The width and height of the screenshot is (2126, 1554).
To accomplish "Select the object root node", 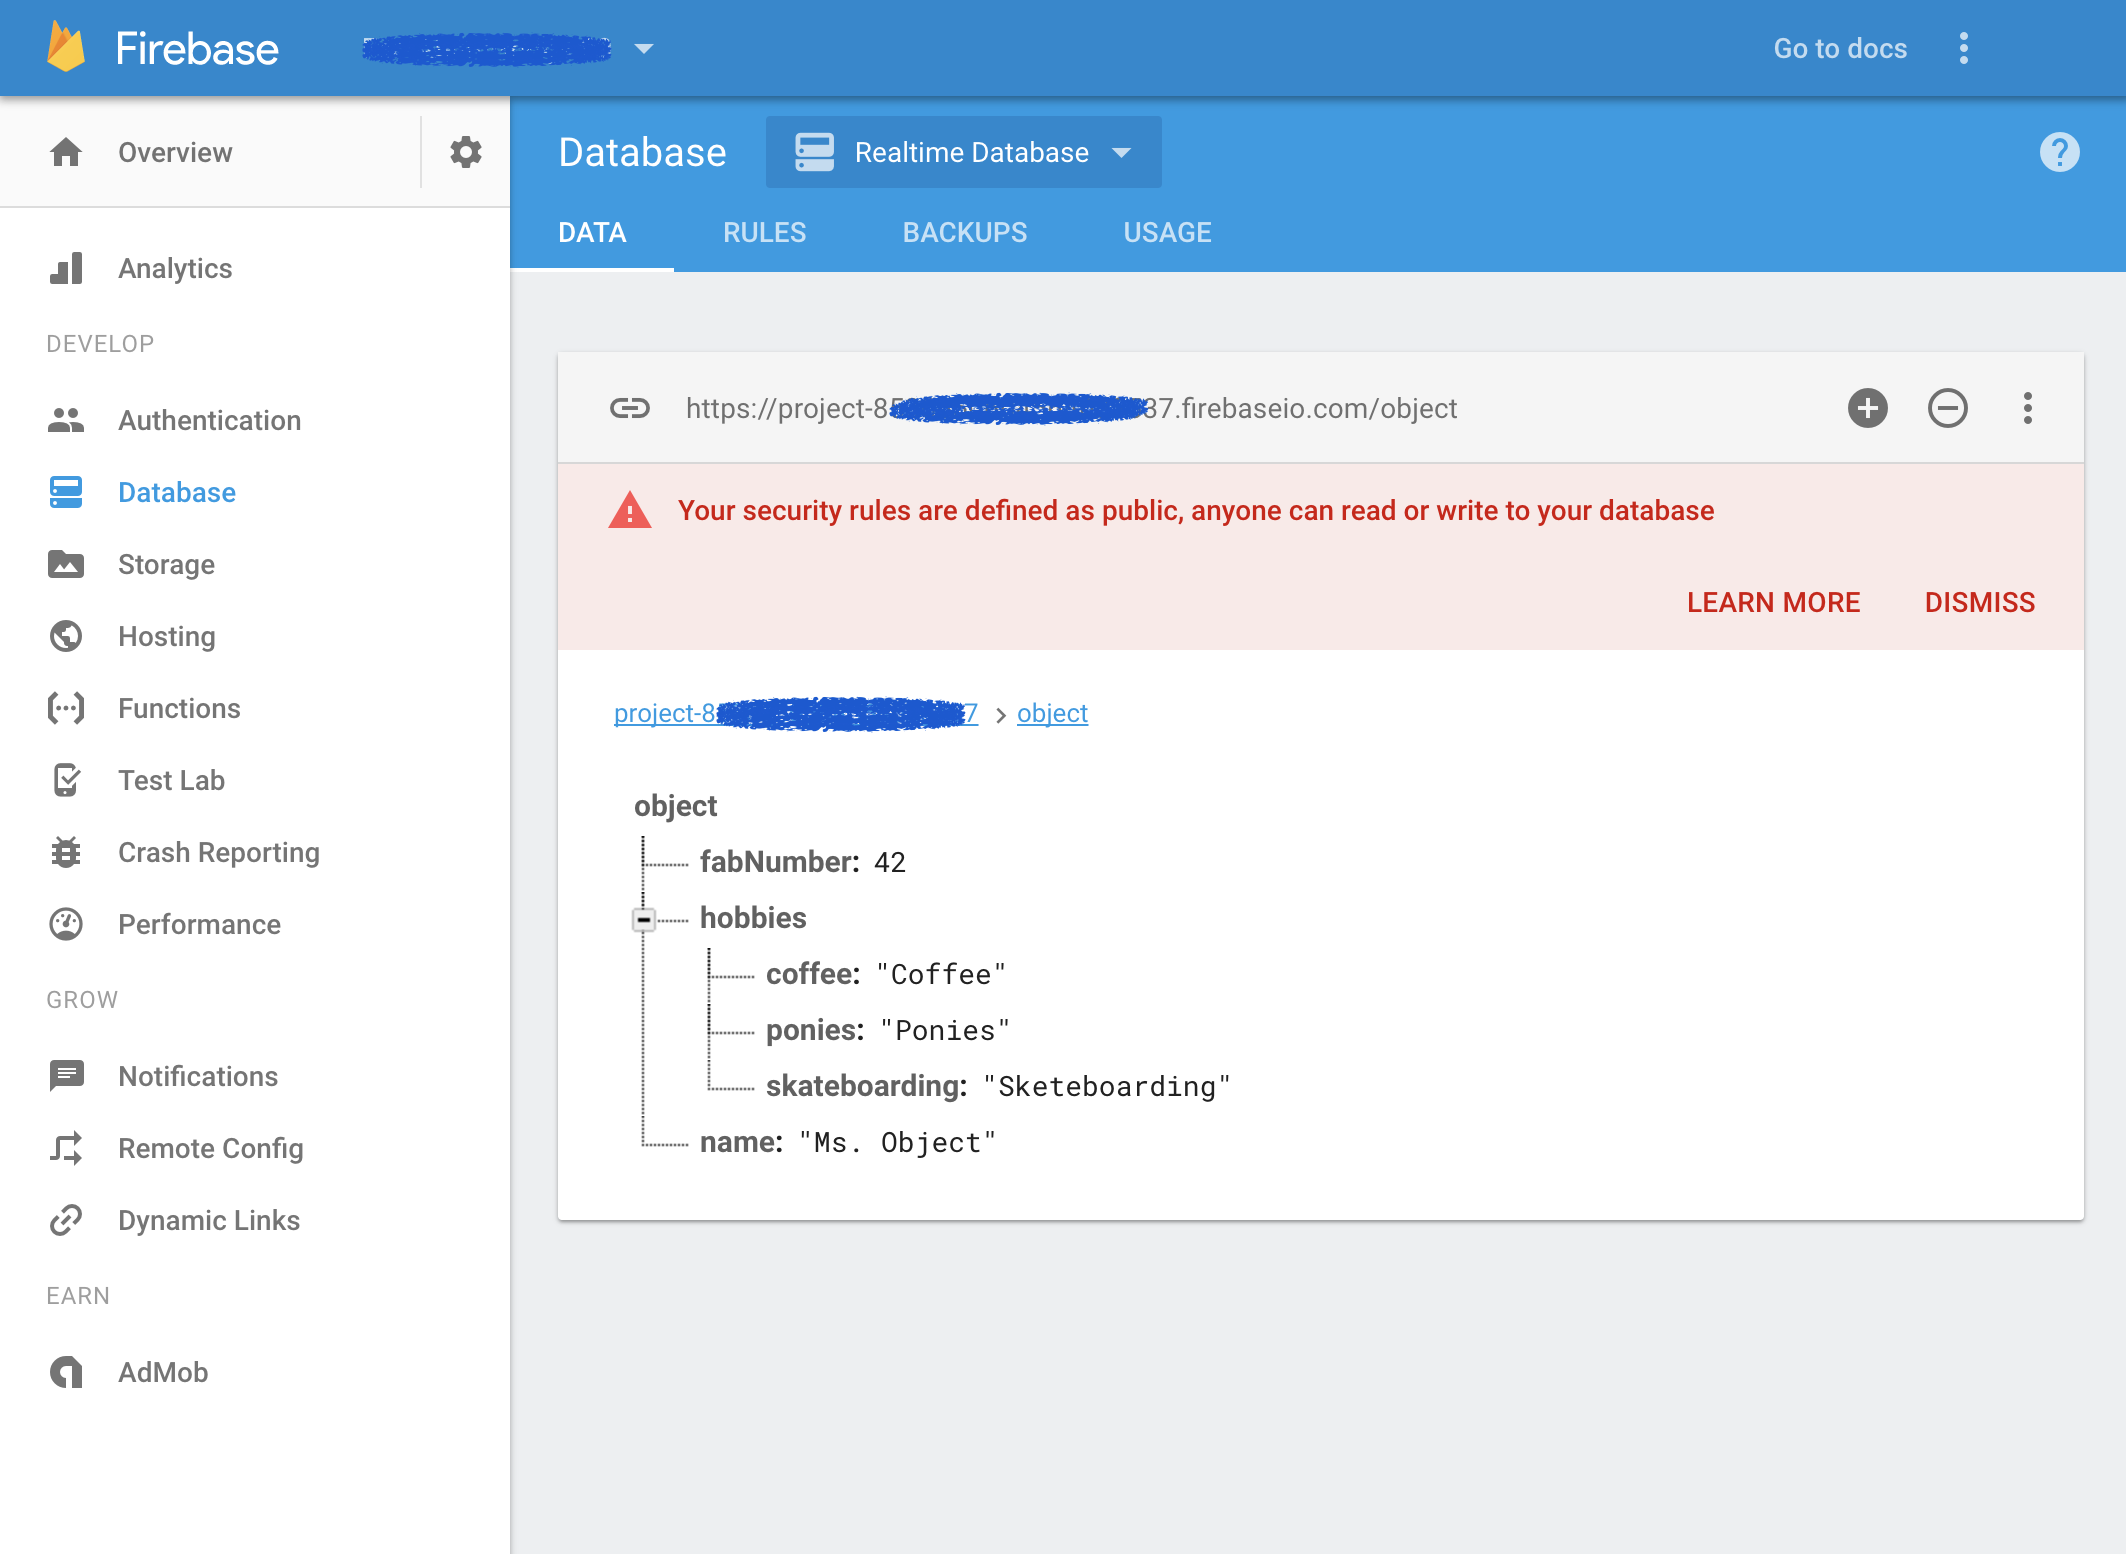I will (x=675, y=805).
